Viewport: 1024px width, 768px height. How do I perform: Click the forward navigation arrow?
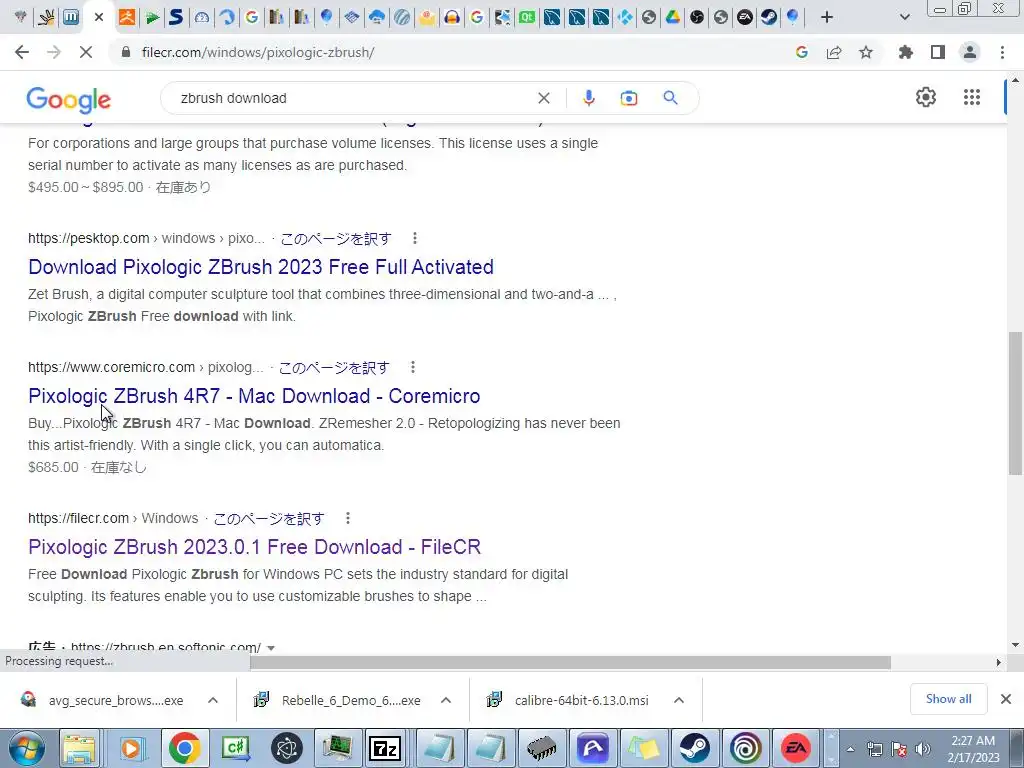click(54, 52)
